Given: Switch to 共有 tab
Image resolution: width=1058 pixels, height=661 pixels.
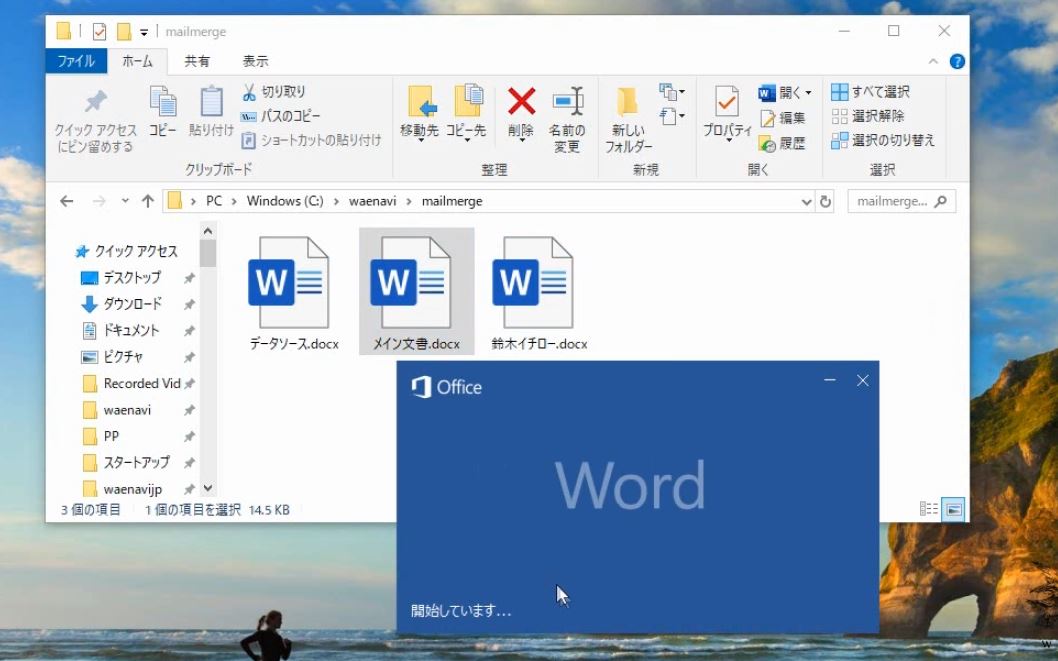Looking at the screenshot, I should [197, 61].
